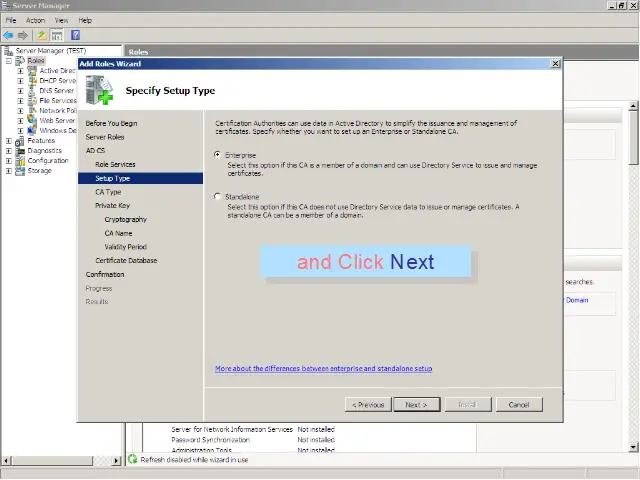Click the Diagnostics node icon

20,151
